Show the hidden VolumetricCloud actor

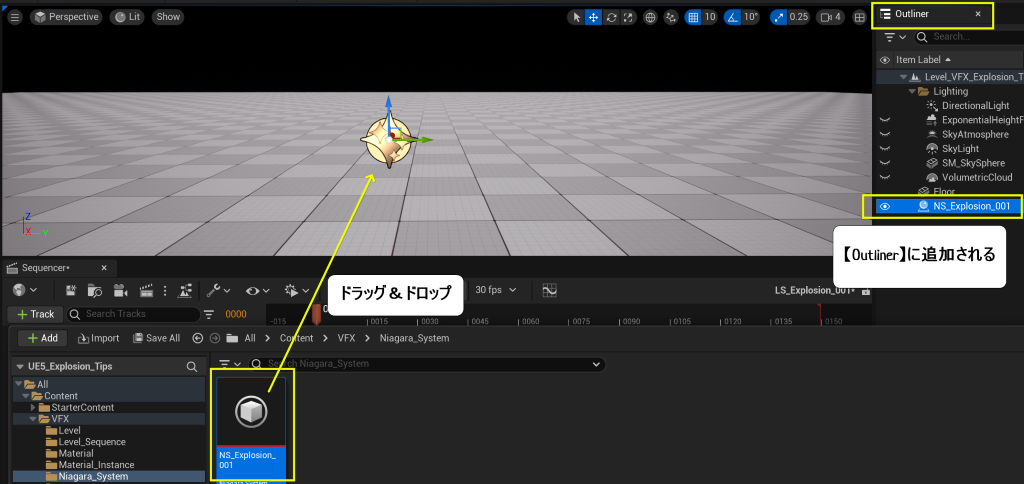pos(885,178)
